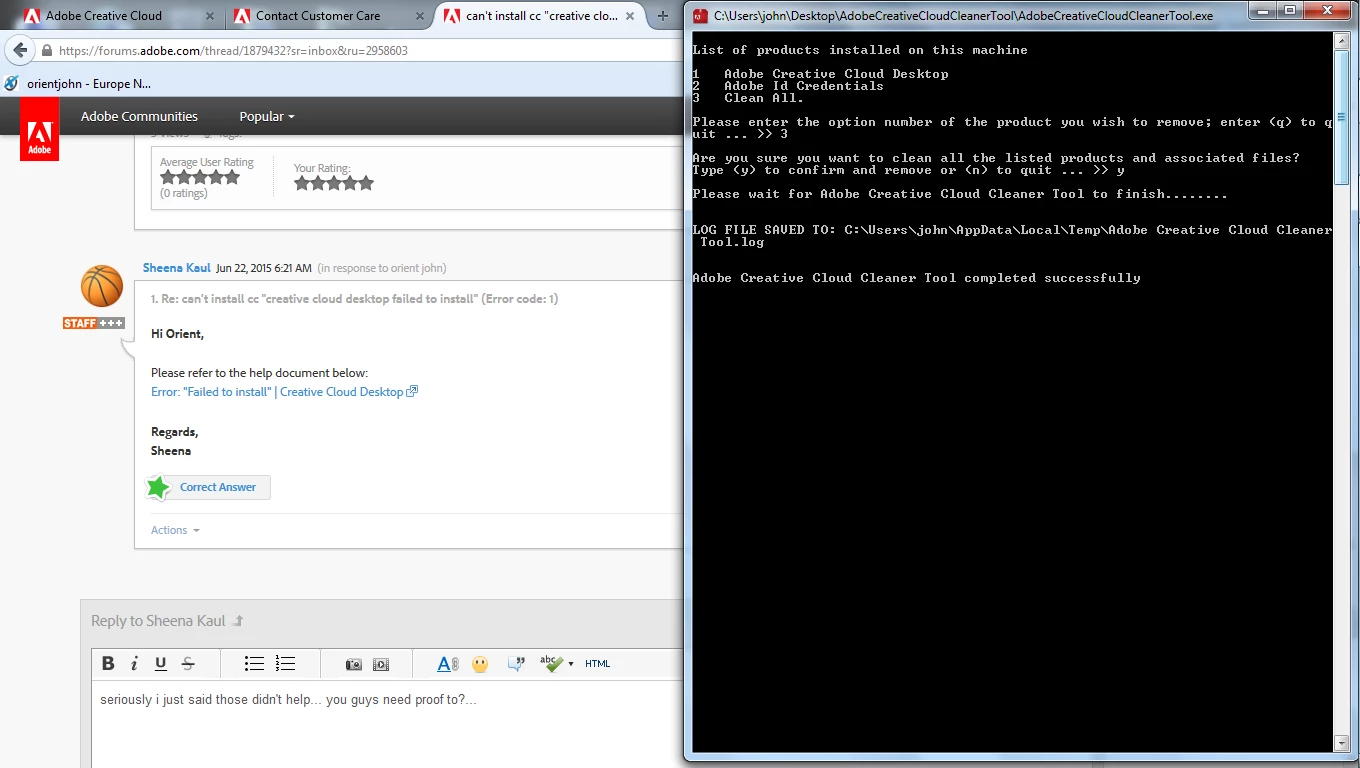Open the emoticon picker
1360x768 pixels.
coord(480,664)
